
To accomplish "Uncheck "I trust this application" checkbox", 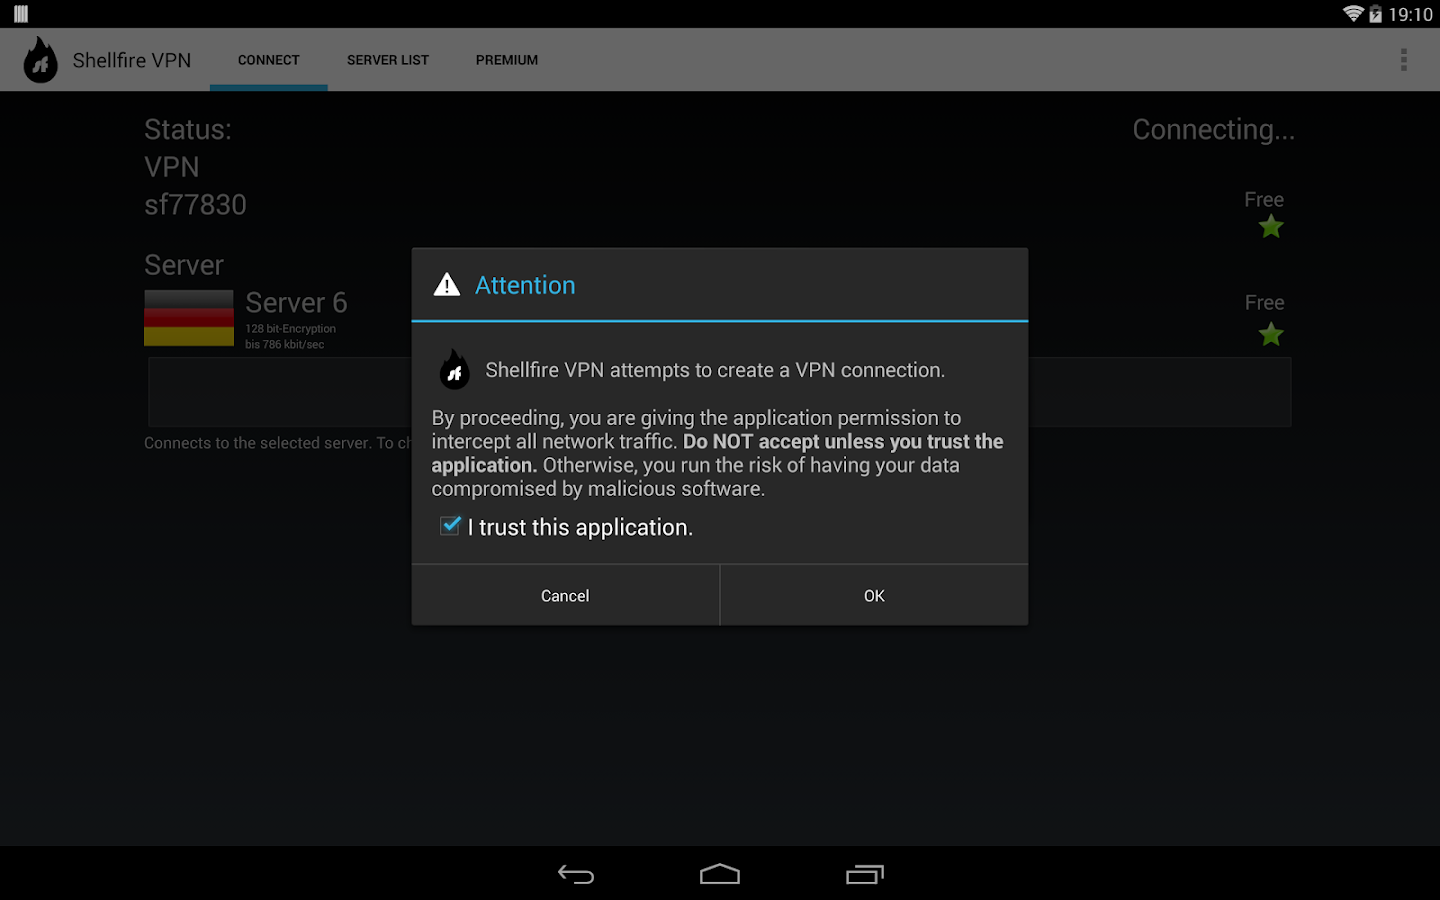I will [x=451, y=526].
